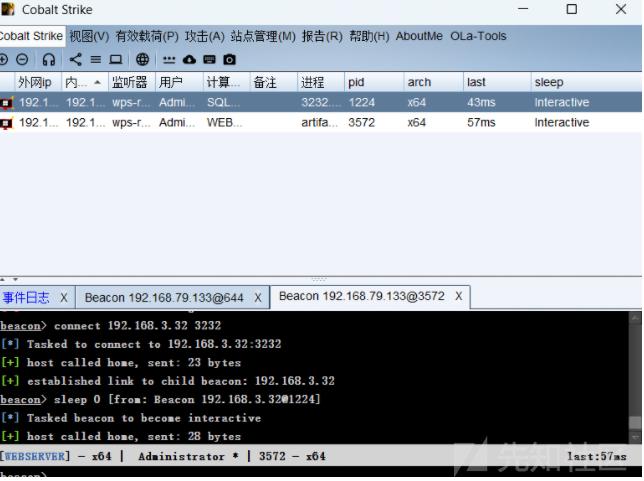Sort by the 备注 column header

(x=274, y=83)
